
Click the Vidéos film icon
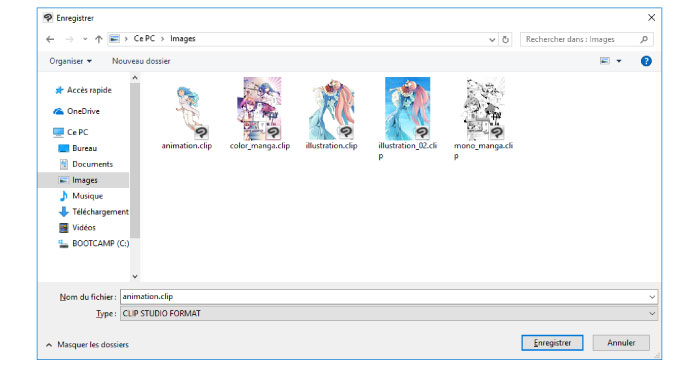coord(64,228)
